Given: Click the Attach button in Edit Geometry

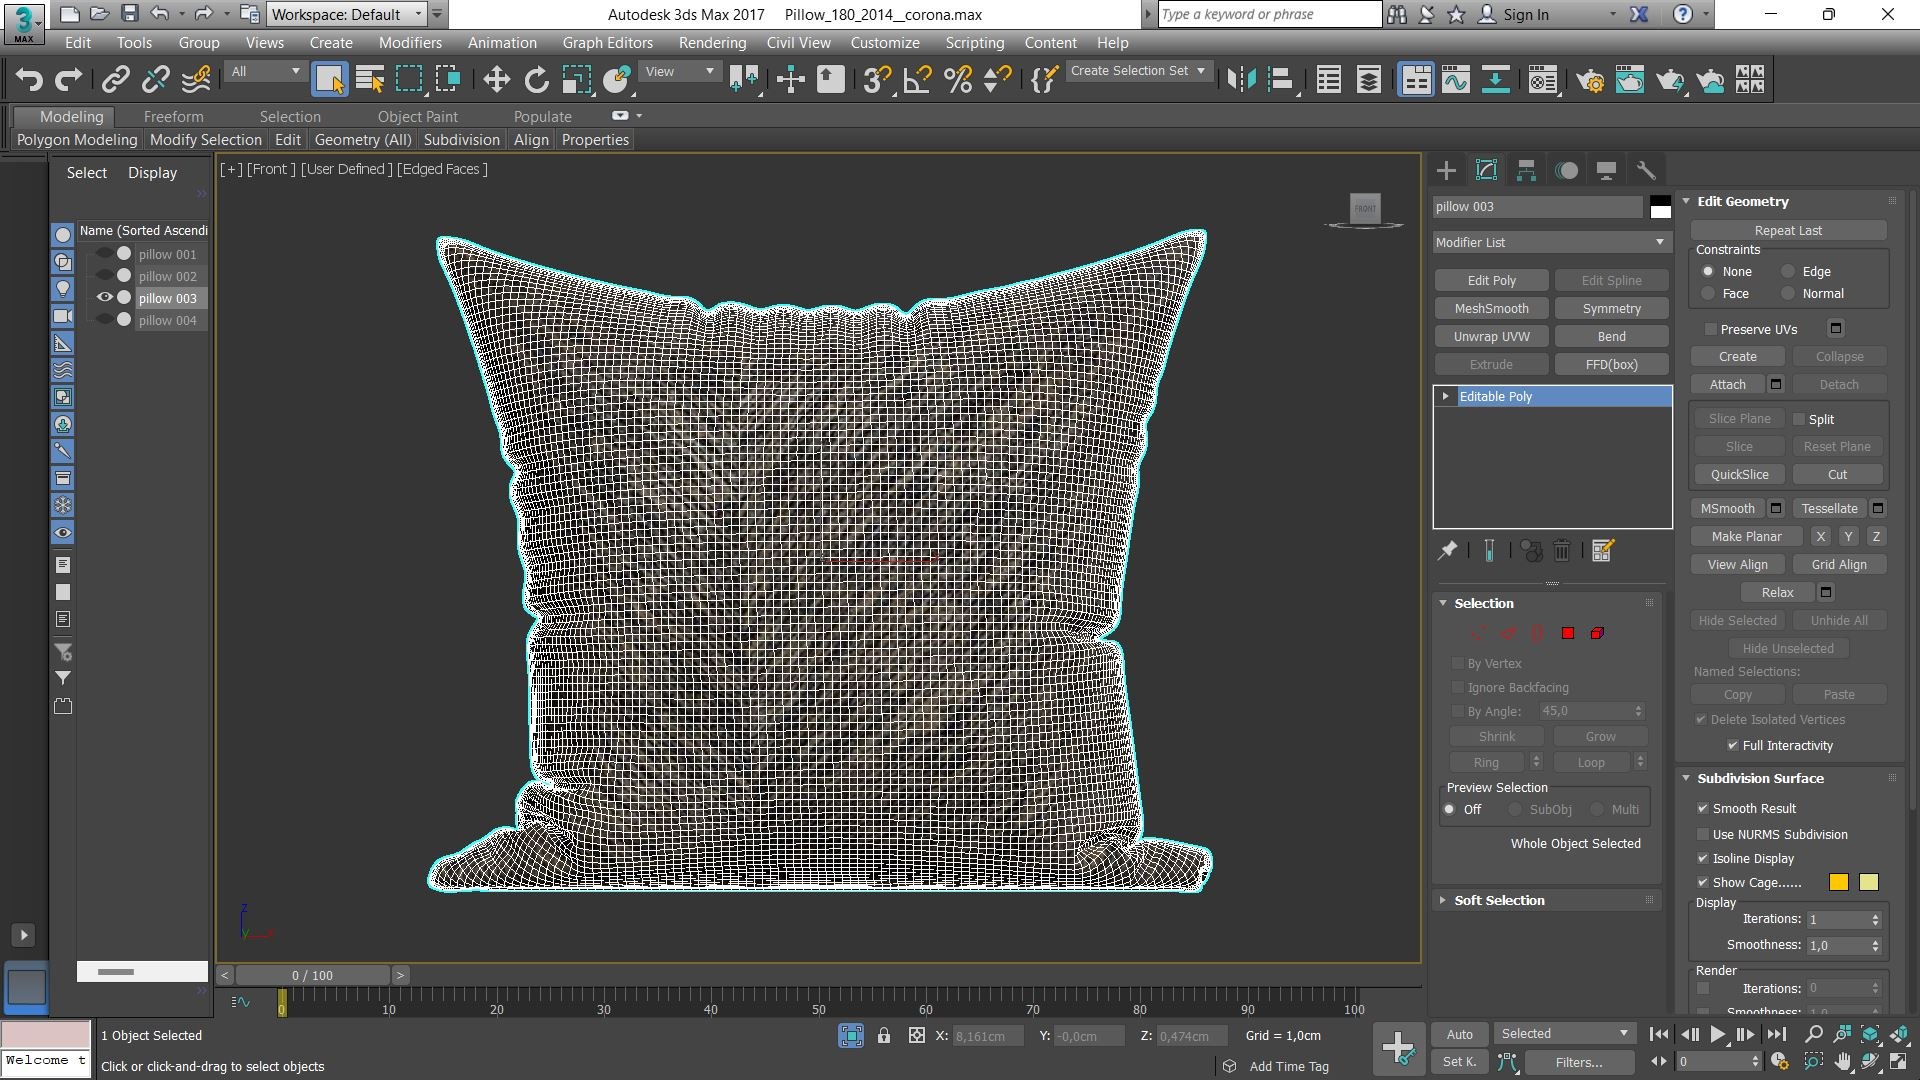Looking at the screenshot, I should 1727,385.
